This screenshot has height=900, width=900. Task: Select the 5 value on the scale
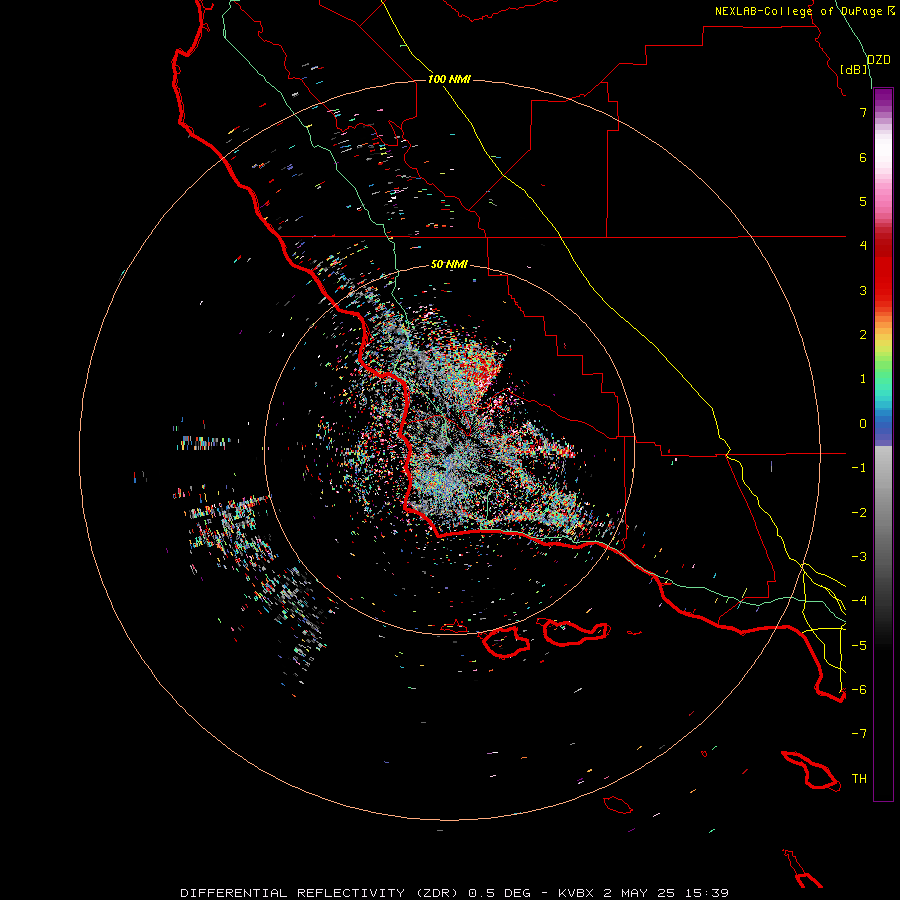coord(863,201)
